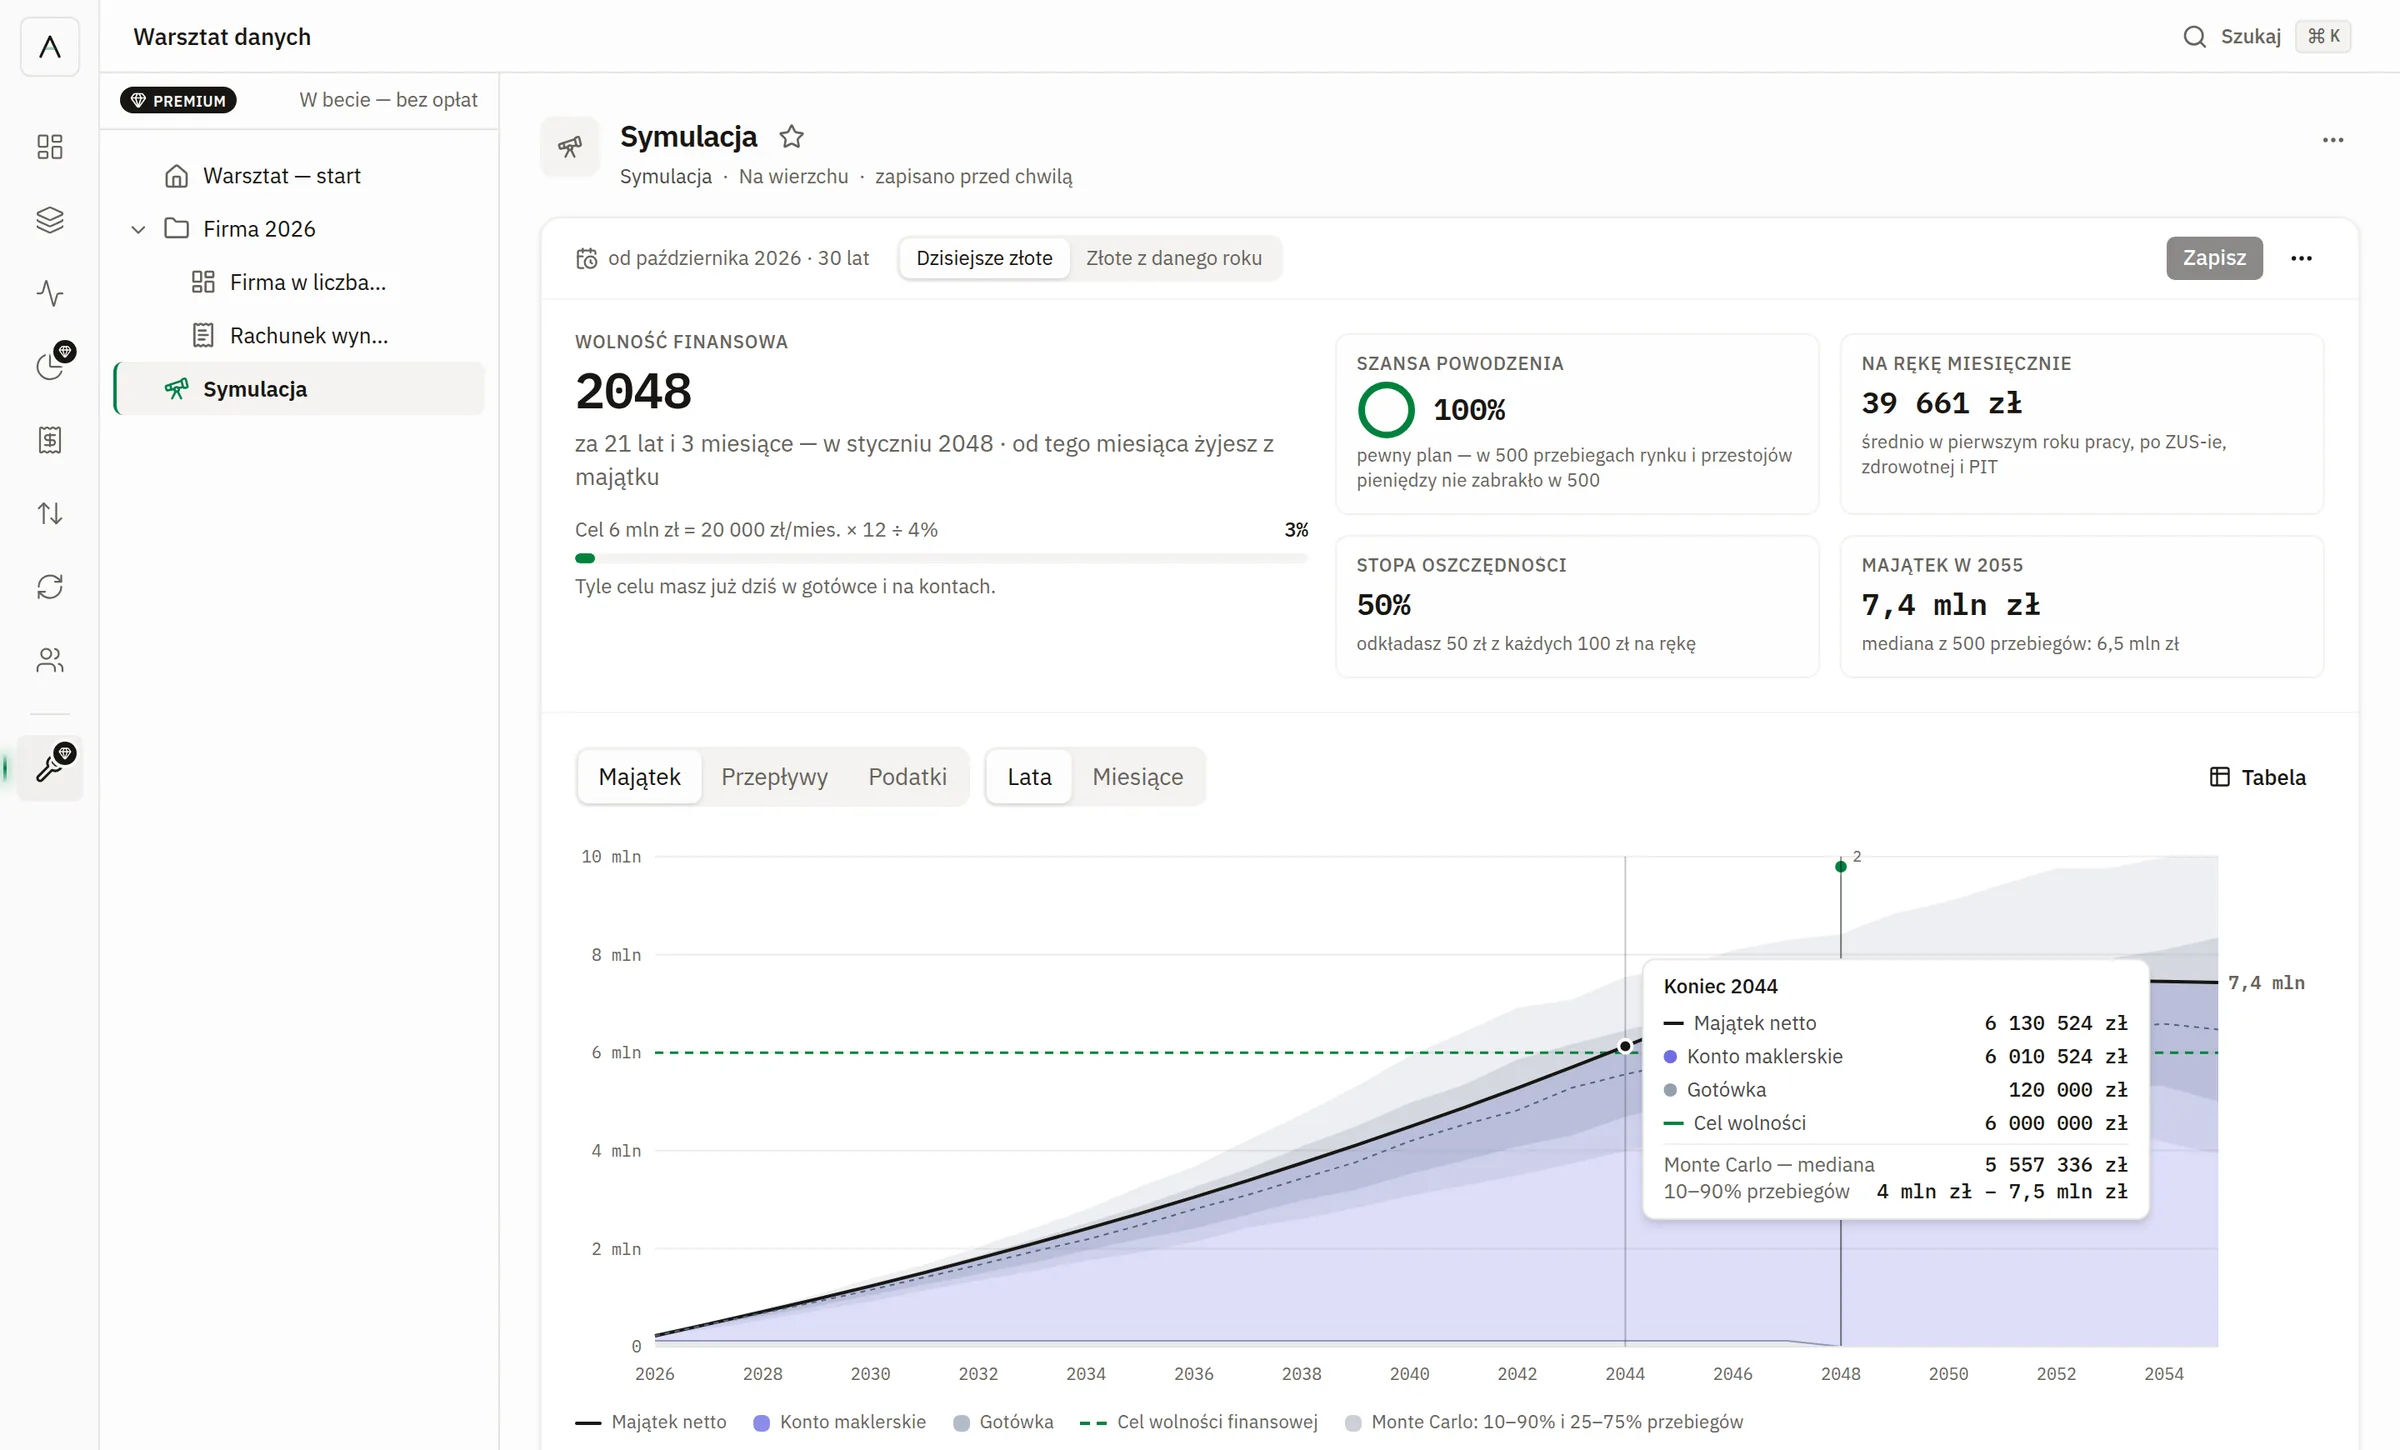Collapse the Firma 2026 folder
Screen dimensions: 2400x1450
[139, 229]
